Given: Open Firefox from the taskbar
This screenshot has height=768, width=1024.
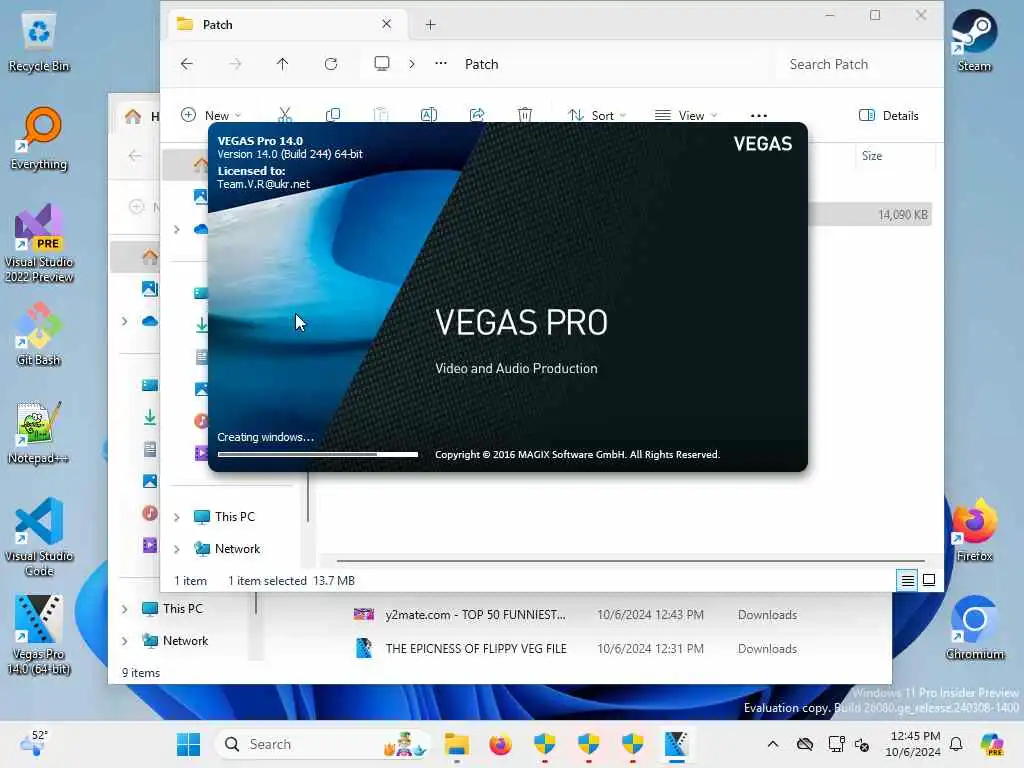Looking at the screenshot, I should [x=500, y=744].
